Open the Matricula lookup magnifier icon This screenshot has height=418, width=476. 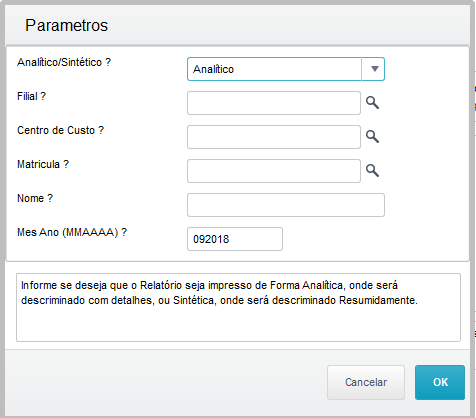click(x=372, y=171)
